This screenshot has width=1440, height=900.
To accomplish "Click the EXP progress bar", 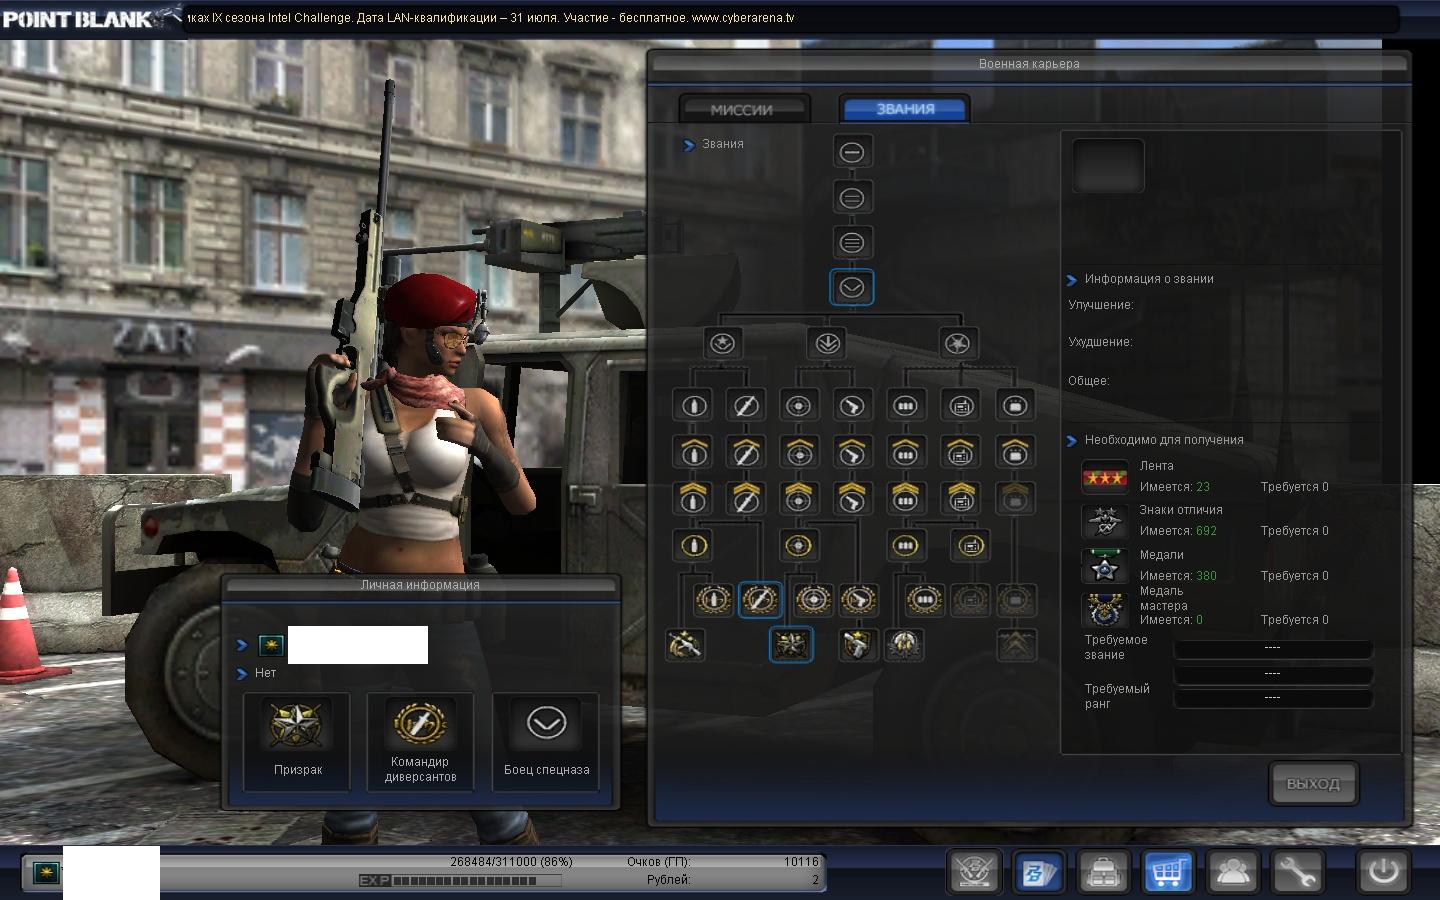I will click(x=462, y=881).
